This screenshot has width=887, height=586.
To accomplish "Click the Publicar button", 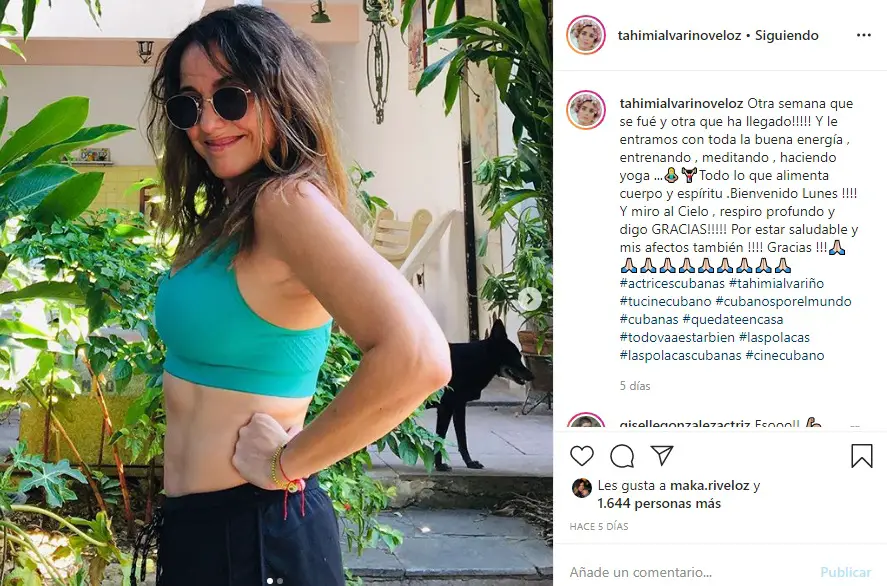I will pos(845,572).
